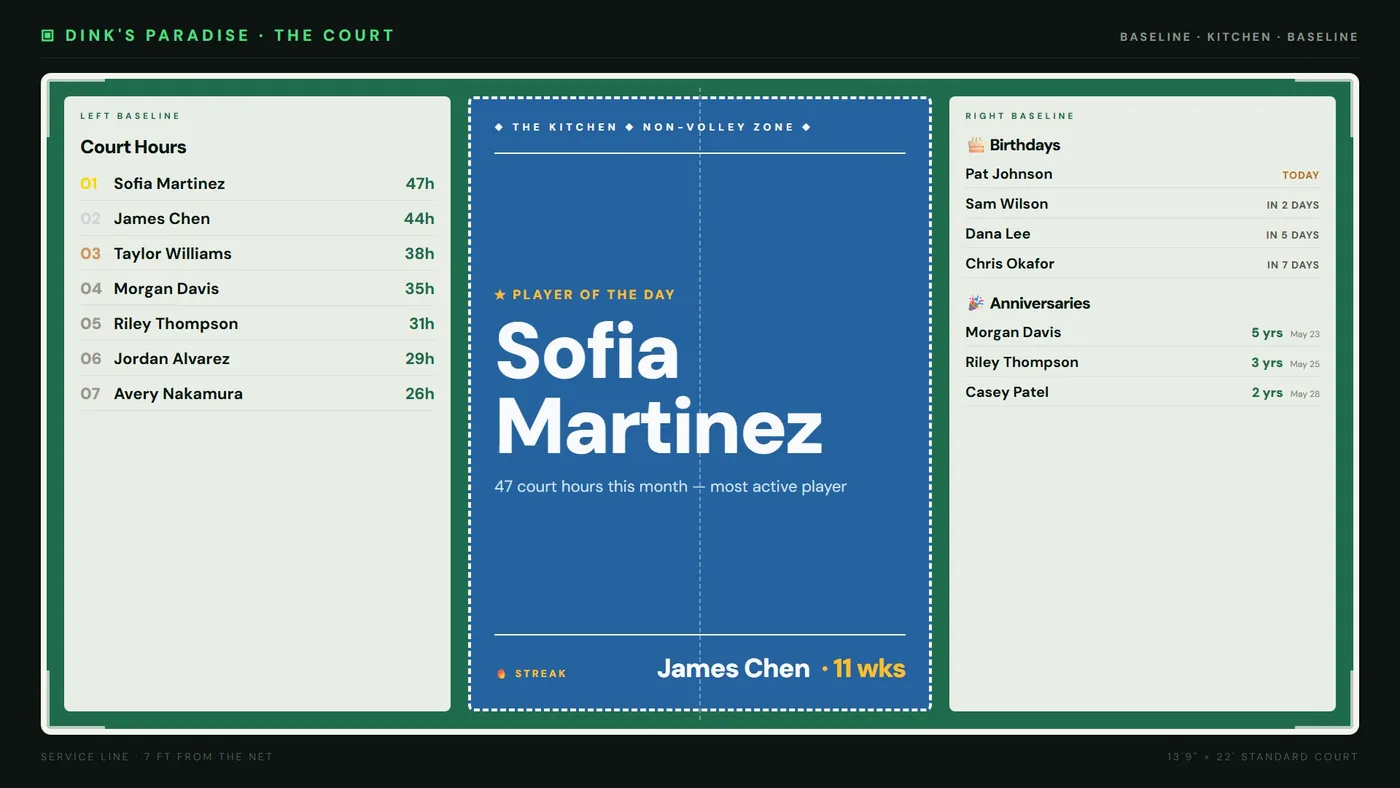The height and width of the screenshot is (788, 1400).
Task: Click James Chen in the streak footer
Action: pos(733,669)
